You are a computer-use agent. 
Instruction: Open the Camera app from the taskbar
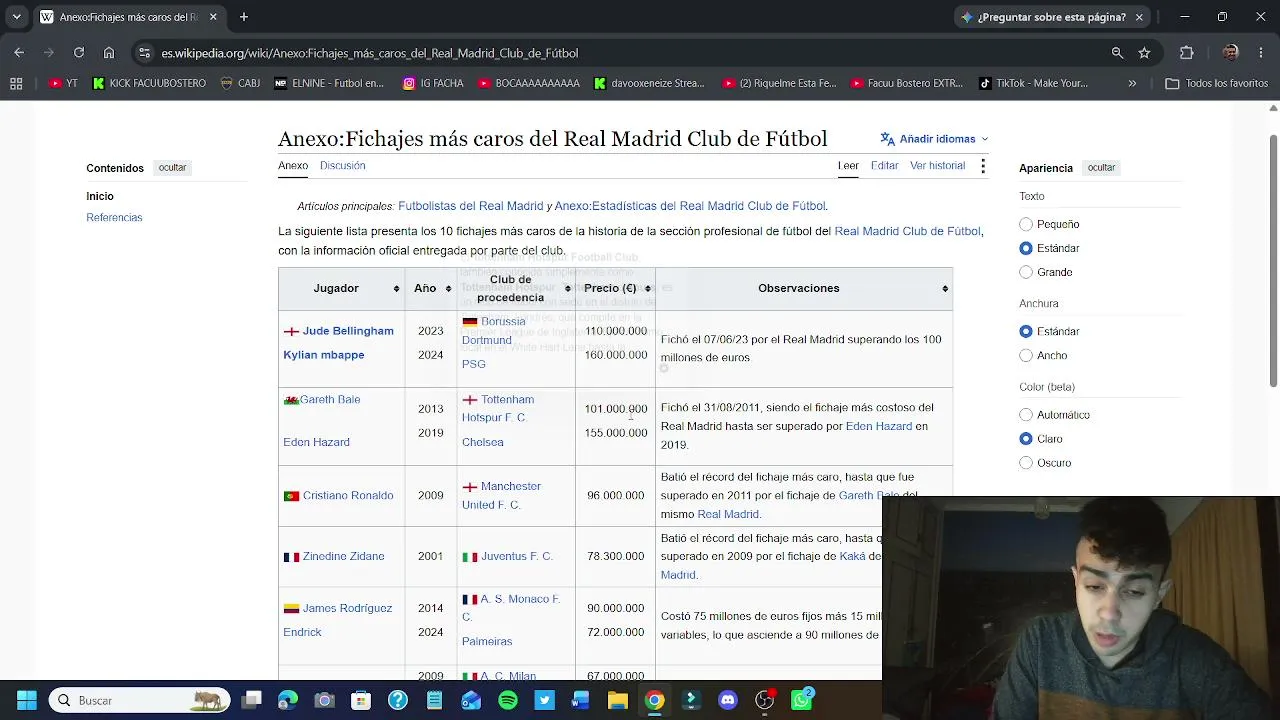[x=324, y=700]
